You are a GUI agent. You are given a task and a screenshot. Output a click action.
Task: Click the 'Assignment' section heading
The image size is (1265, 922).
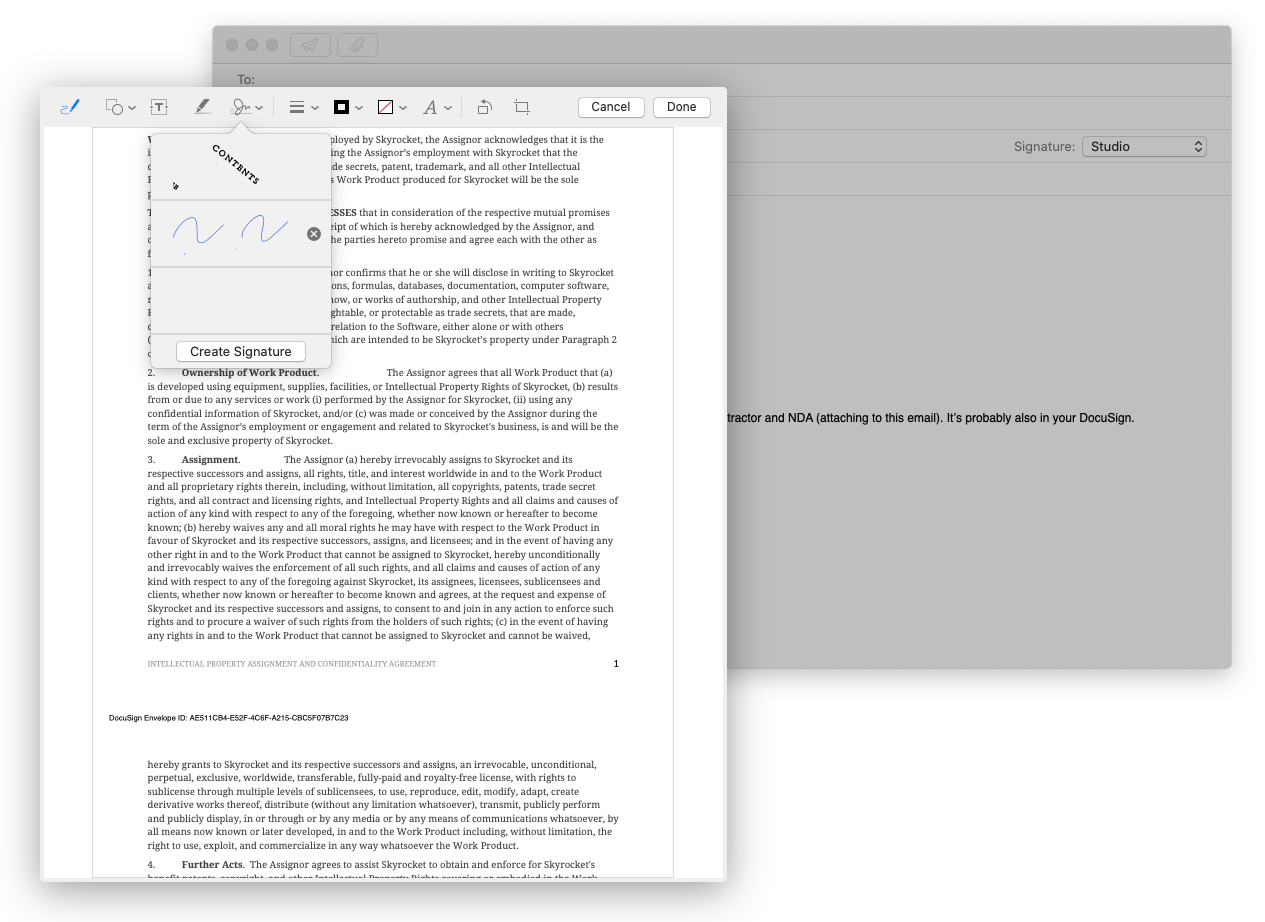tap(210, 460)
